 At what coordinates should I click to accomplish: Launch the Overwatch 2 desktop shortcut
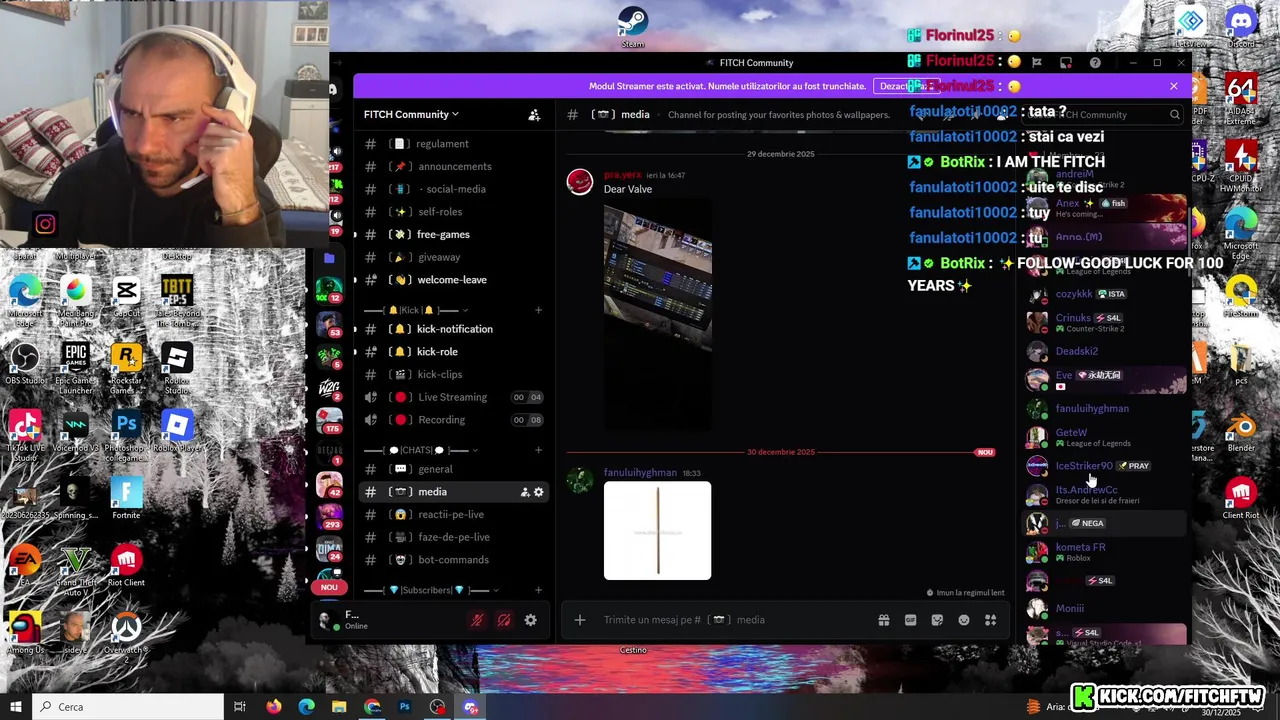[x=126, y=635]
